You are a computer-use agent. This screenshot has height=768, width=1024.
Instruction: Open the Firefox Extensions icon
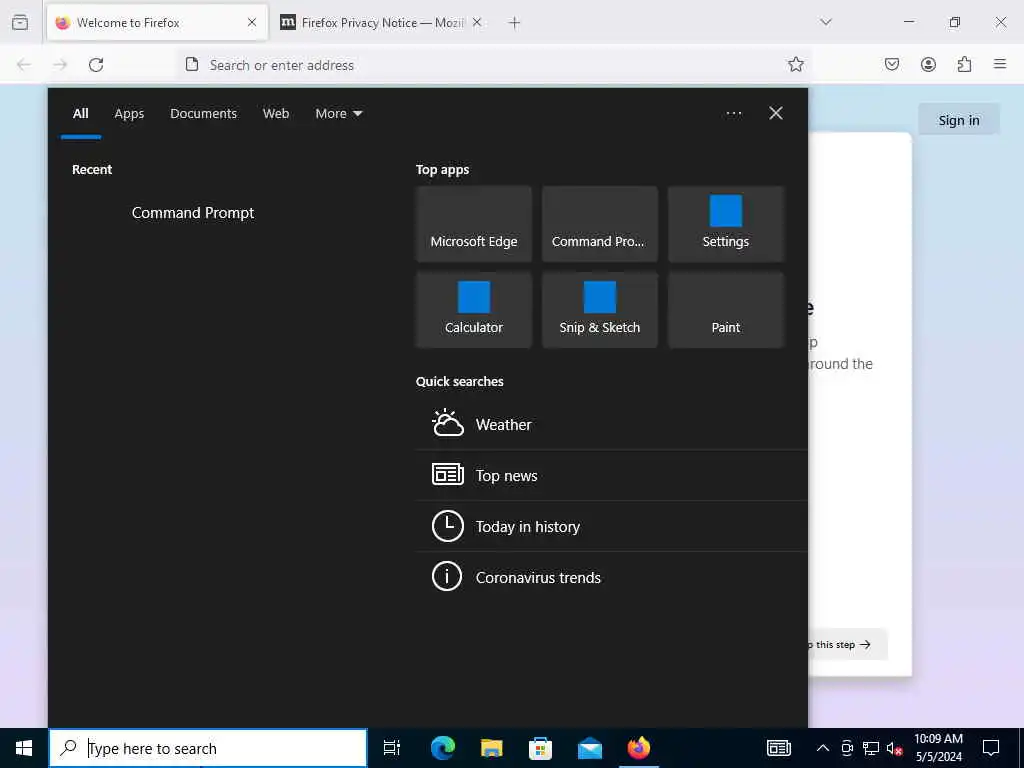965,65
